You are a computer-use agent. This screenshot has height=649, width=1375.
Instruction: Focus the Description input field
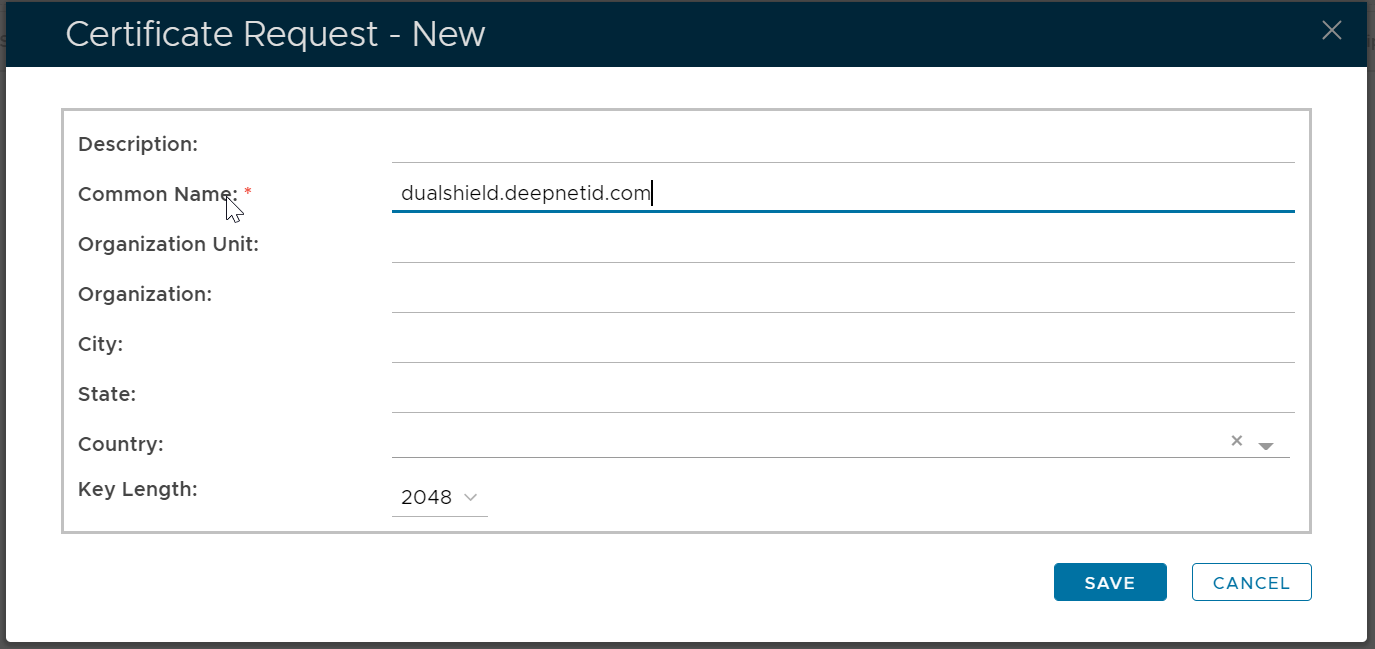pyautogui.click(x=842, y=145)
